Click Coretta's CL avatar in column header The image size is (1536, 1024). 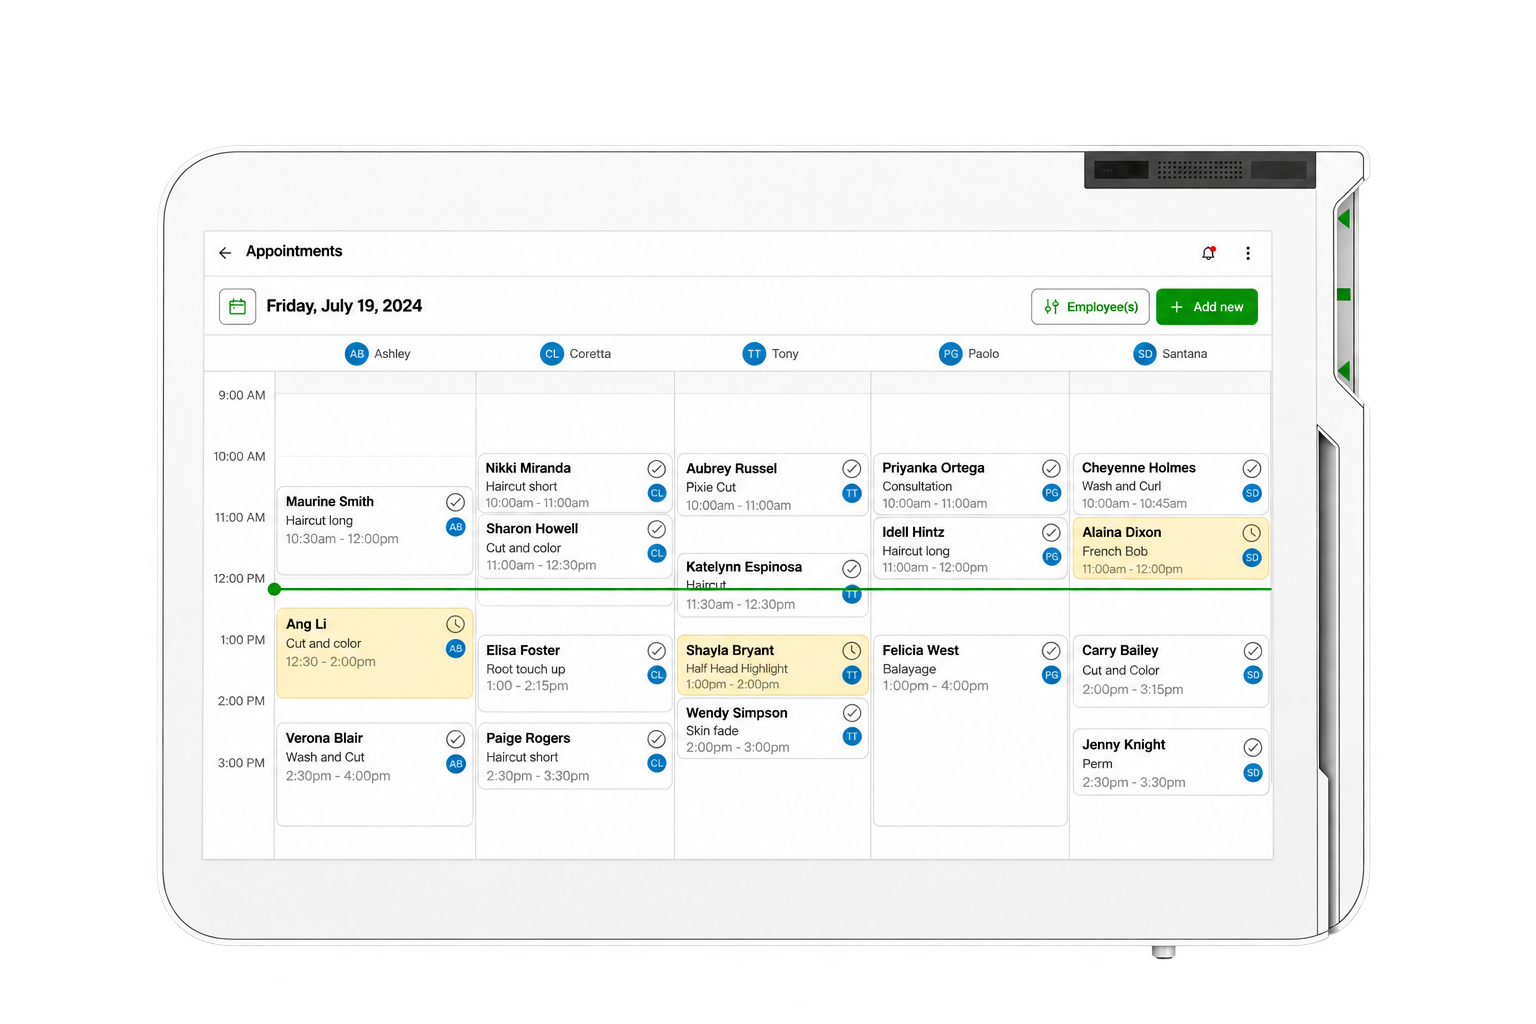[x=552, y=354]
